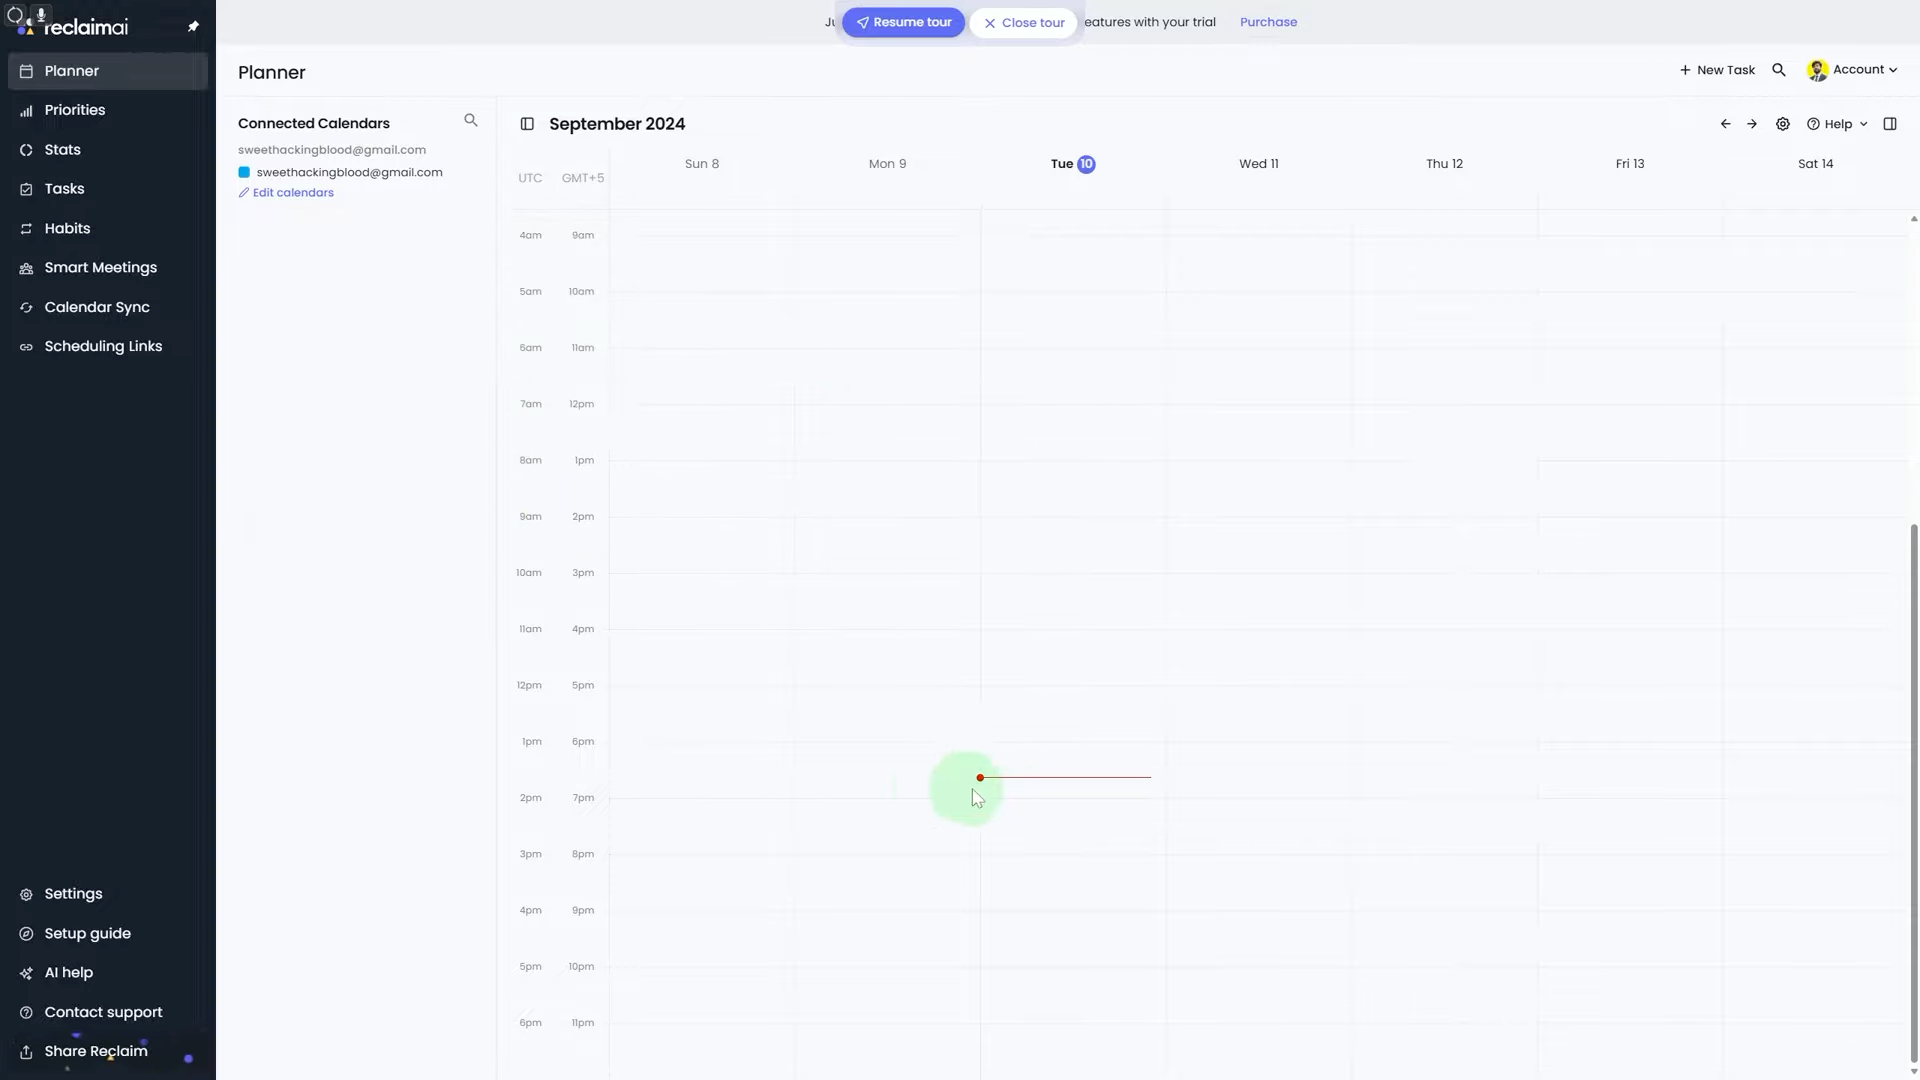Collapse left calendars panel via sidebar icon

point(527,124)
